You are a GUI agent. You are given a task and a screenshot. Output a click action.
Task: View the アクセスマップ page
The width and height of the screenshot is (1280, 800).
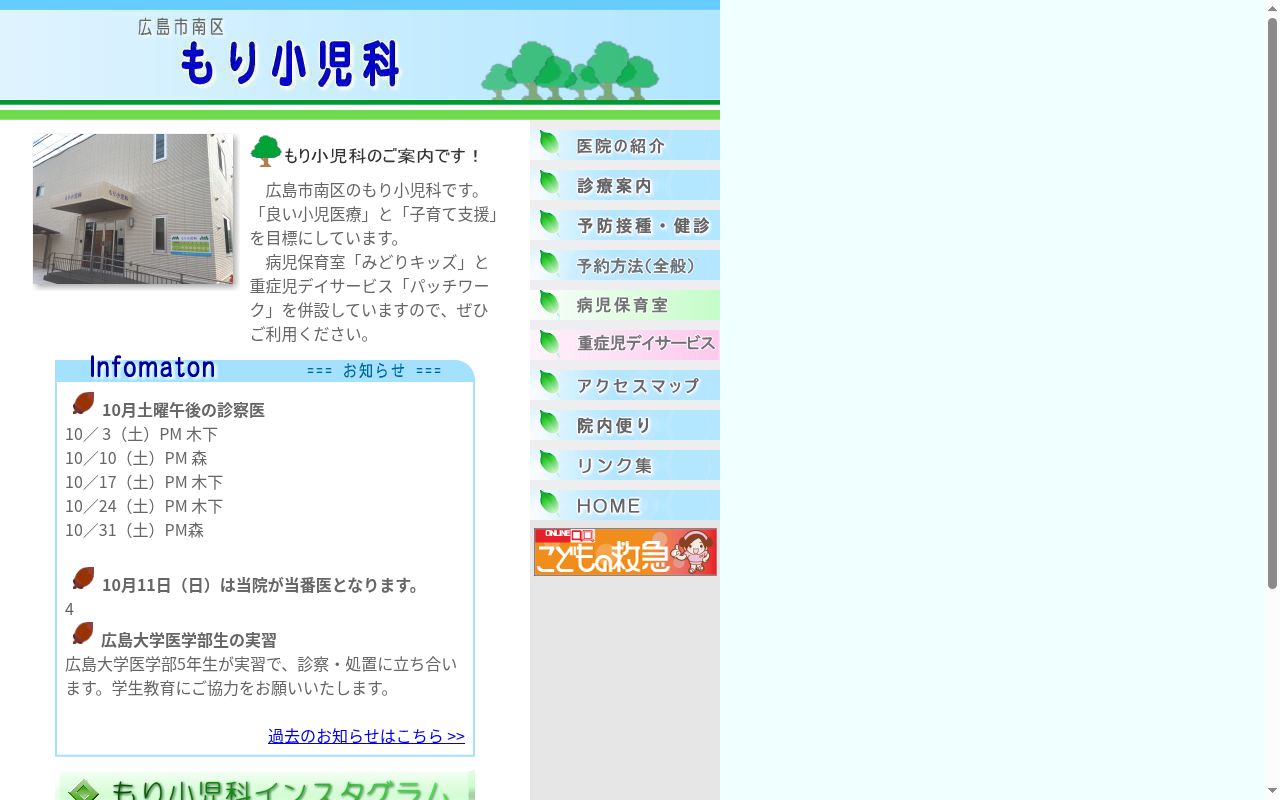[x=625, y=385]
